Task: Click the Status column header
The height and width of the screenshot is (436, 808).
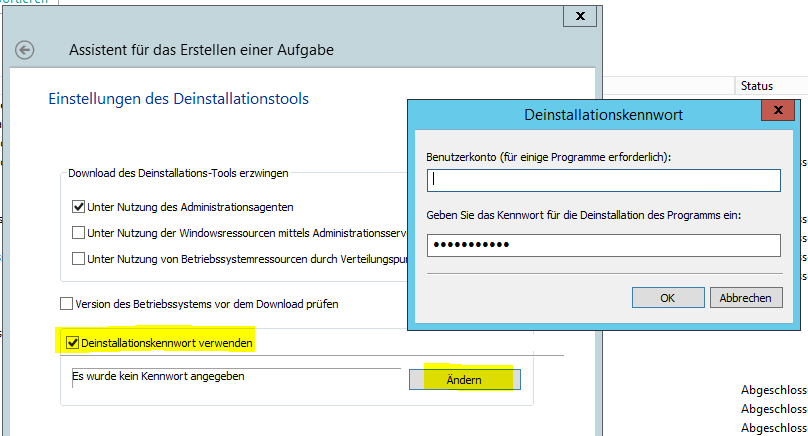Action: (x=757, y=87)
